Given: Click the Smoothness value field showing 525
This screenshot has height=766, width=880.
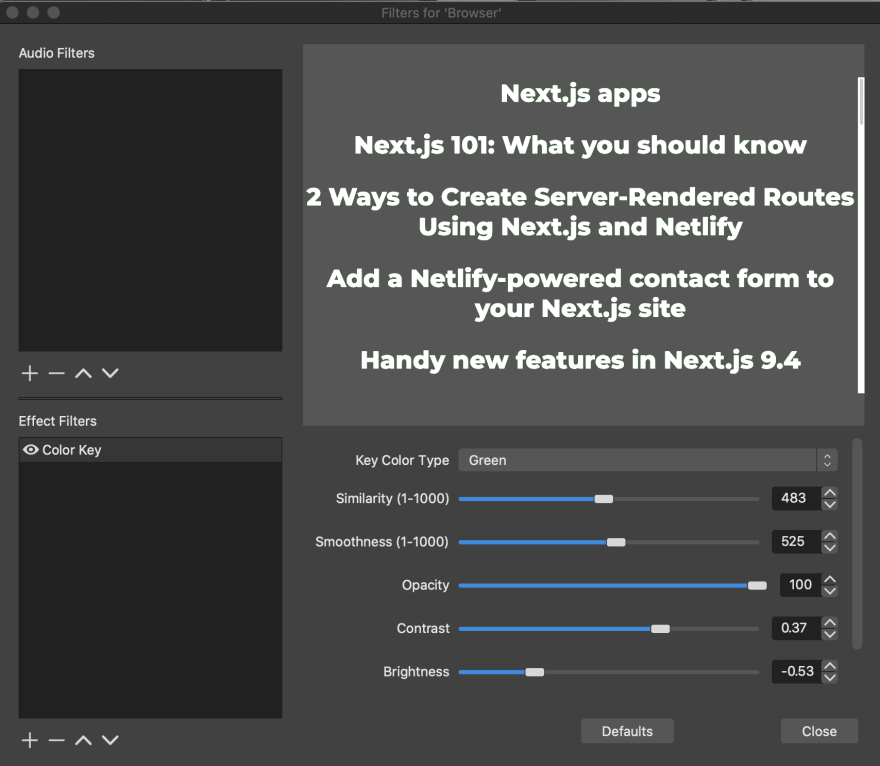Looking at the screenshot, I should click(x=796, y=542).
